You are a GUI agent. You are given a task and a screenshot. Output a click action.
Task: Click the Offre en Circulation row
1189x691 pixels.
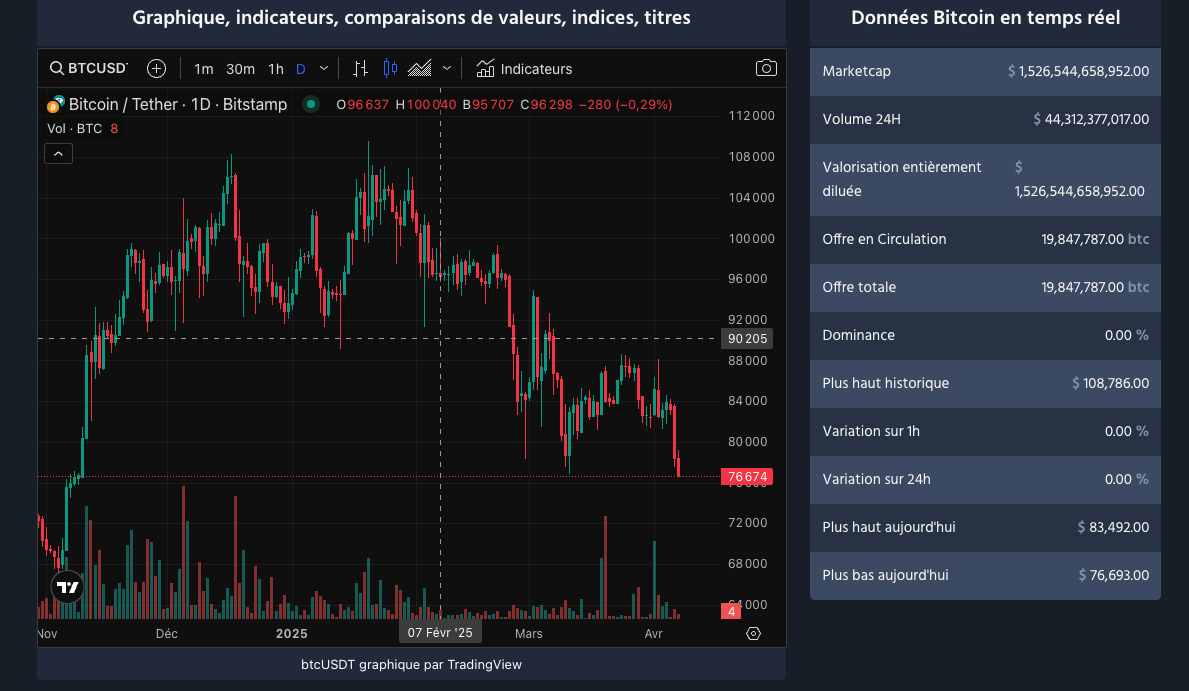[x=985, y=239]
